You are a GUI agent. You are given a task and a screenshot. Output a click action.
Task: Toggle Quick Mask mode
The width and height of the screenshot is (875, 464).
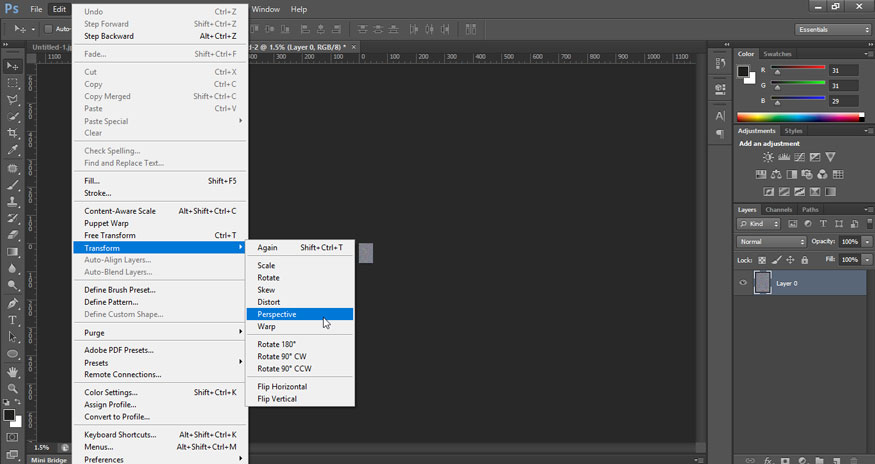click(x=12, y=437)
